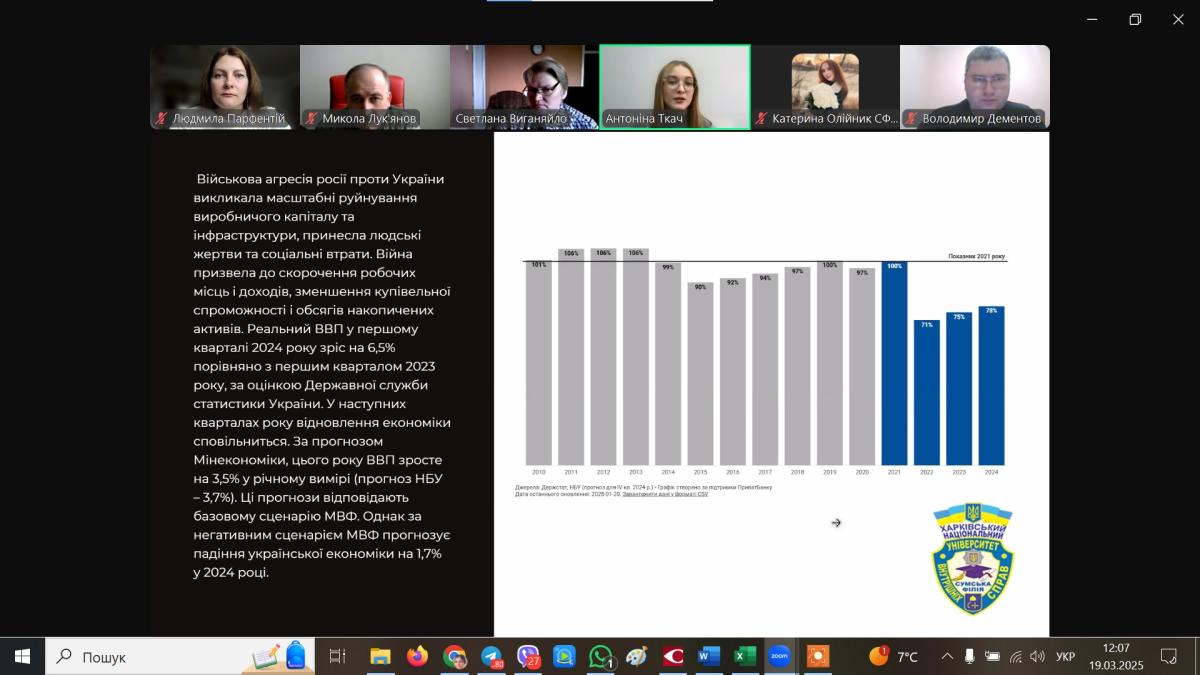Launch Firefox from the taskbar
Screen dimensions: 1200x675
pyautogui.click(x=417, y=656)
